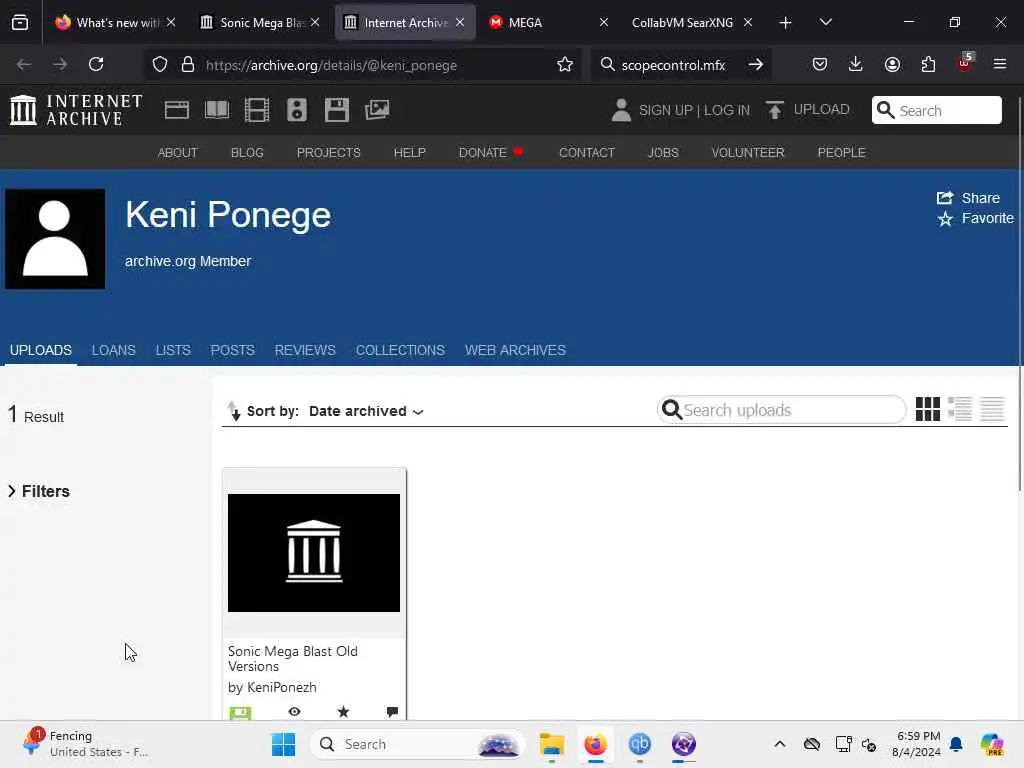Click the Search uploads field
The image size is (1024, 768).
click(x=782, y=410)
